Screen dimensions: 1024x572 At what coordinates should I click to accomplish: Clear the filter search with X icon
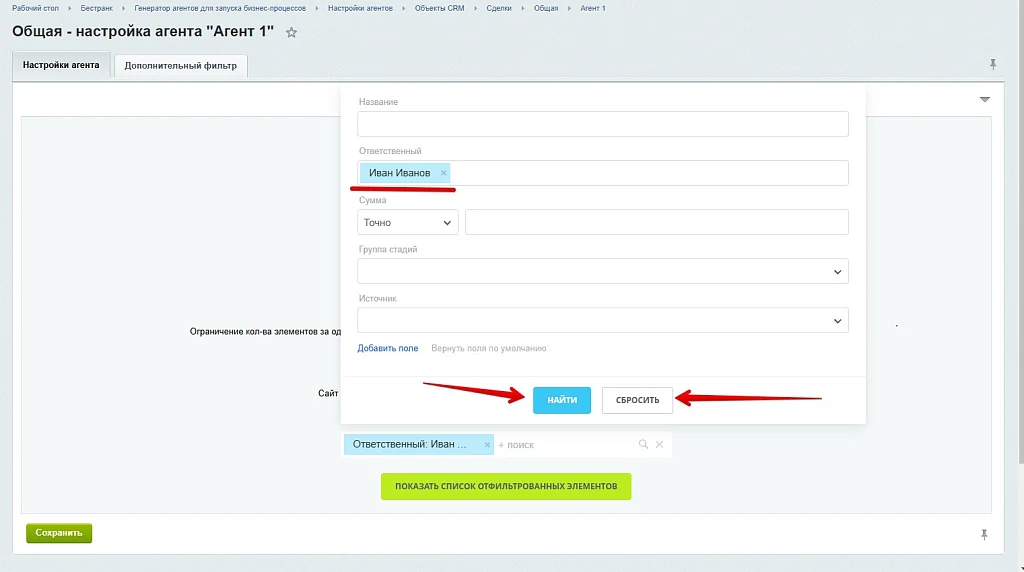coord(660,444)
